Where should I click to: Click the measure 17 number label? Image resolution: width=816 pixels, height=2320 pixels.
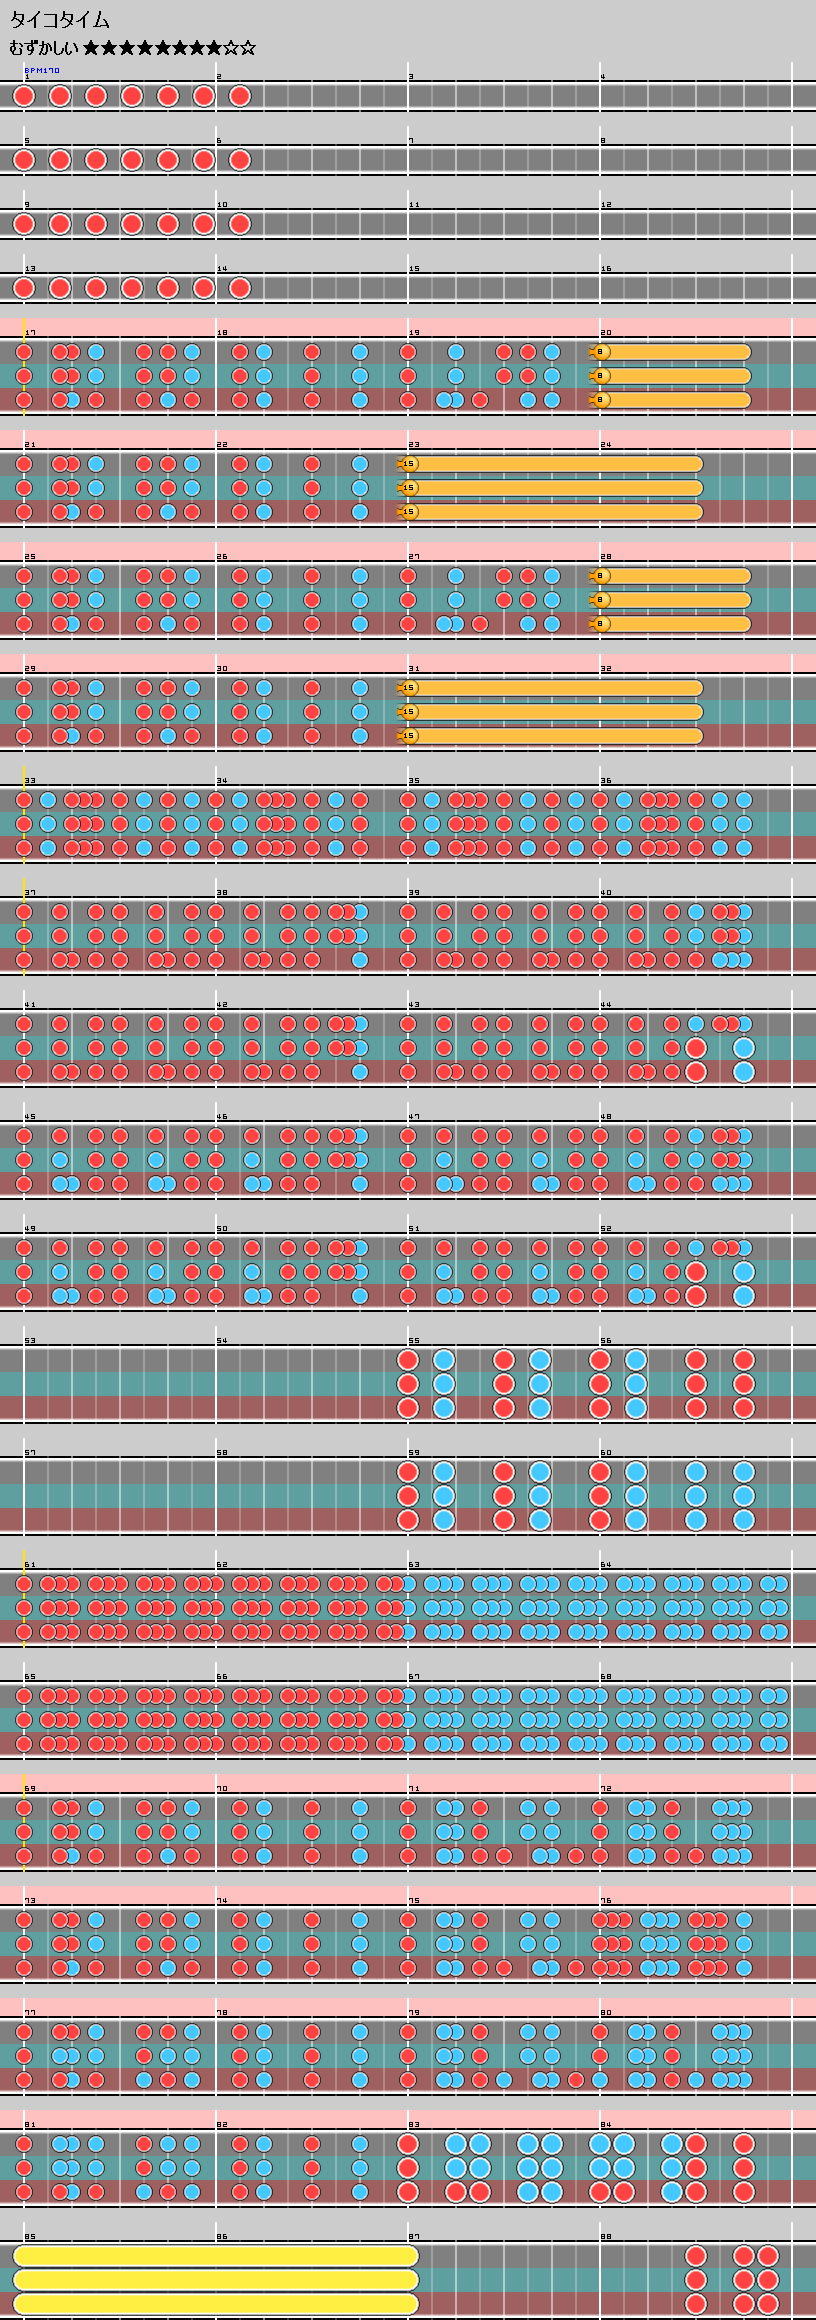pos(30,332)
